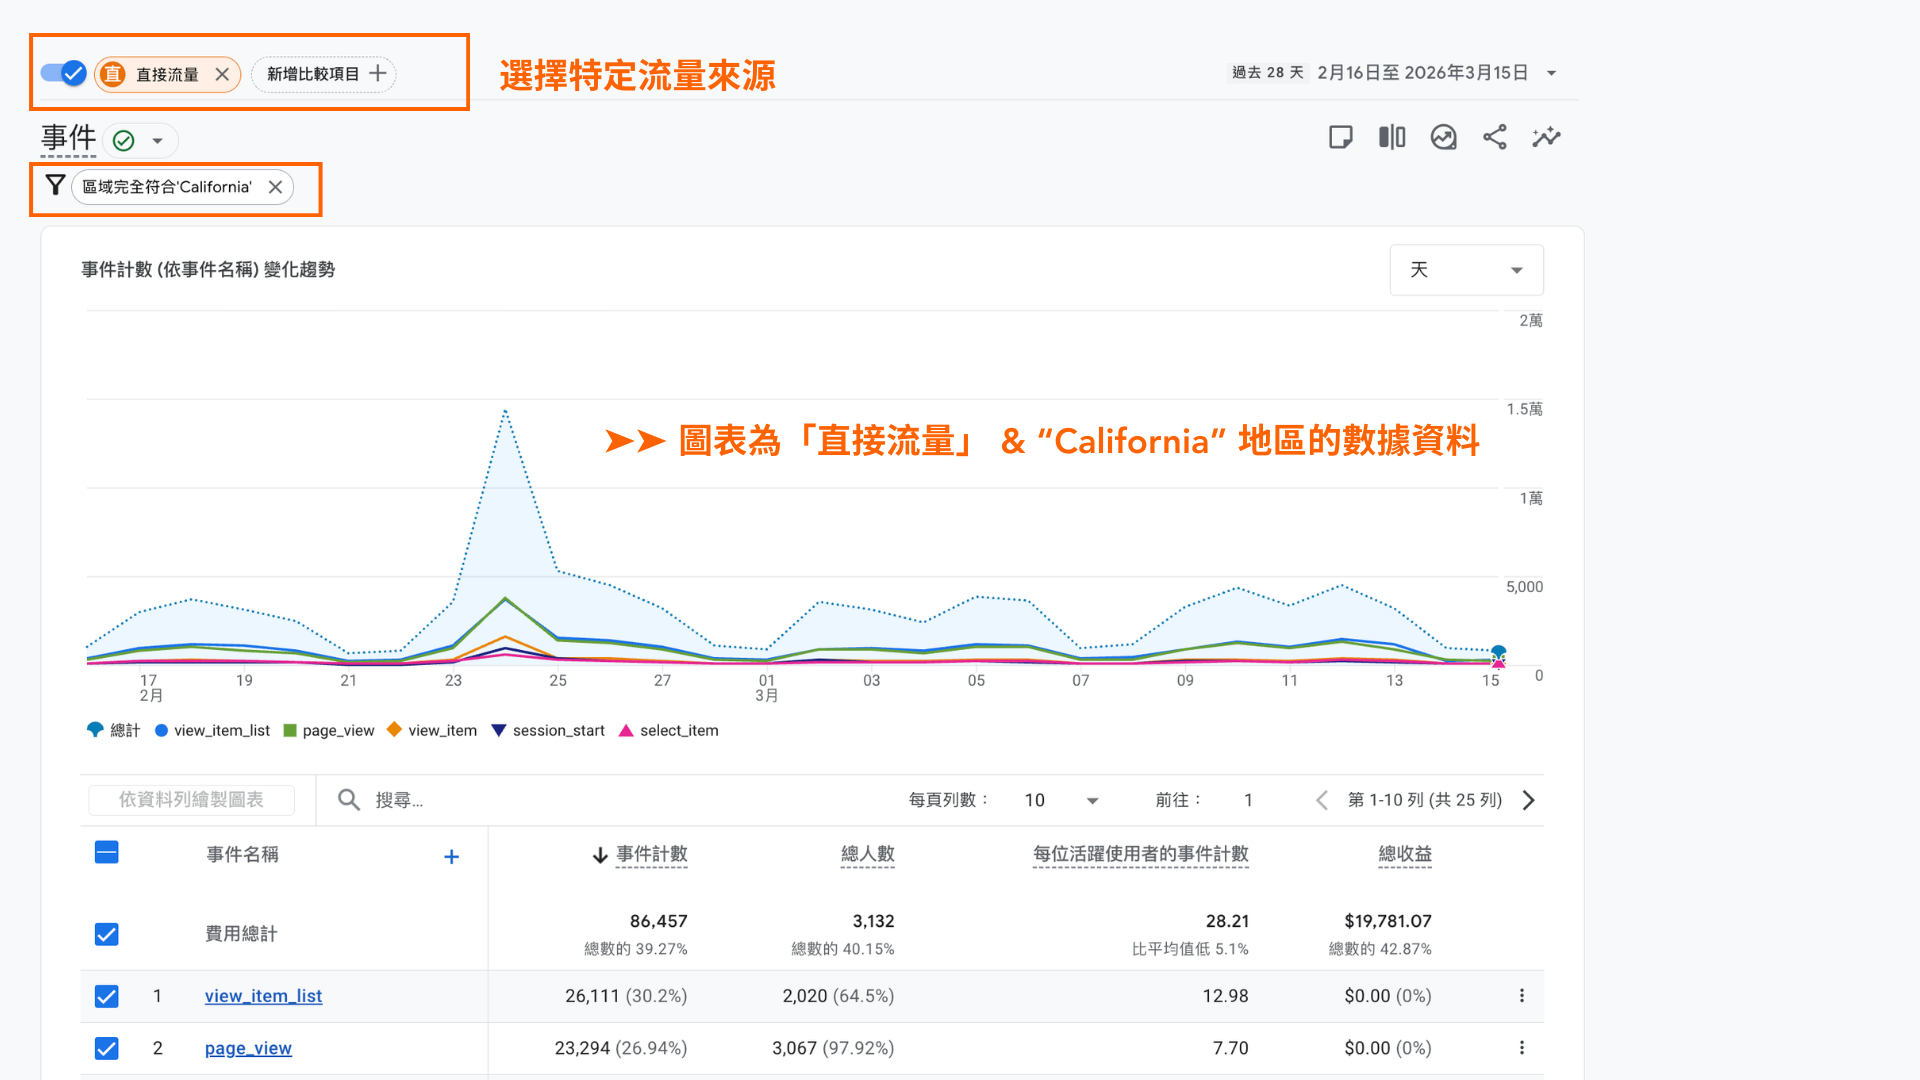Expand the 天 granularity dropdown
This screenshot has height=1080, width=1920.
[x=1466, y=270]
